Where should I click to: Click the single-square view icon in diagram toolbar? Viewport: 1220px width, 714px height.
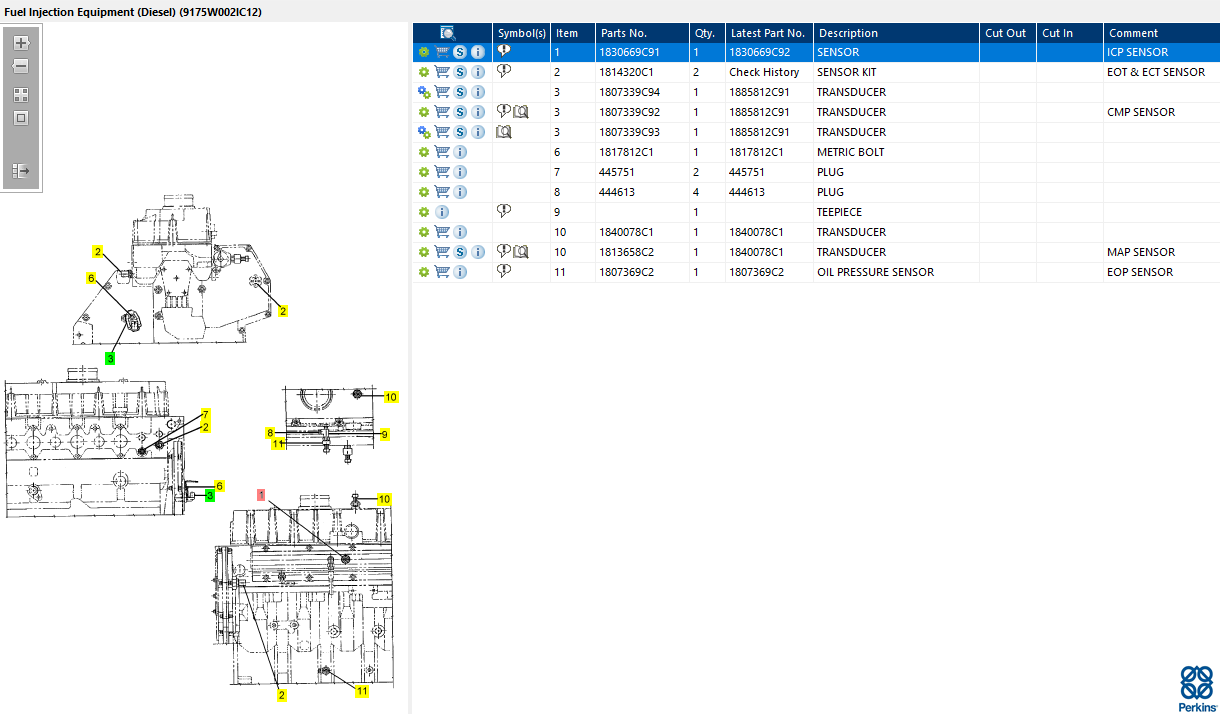click(21, 118)
